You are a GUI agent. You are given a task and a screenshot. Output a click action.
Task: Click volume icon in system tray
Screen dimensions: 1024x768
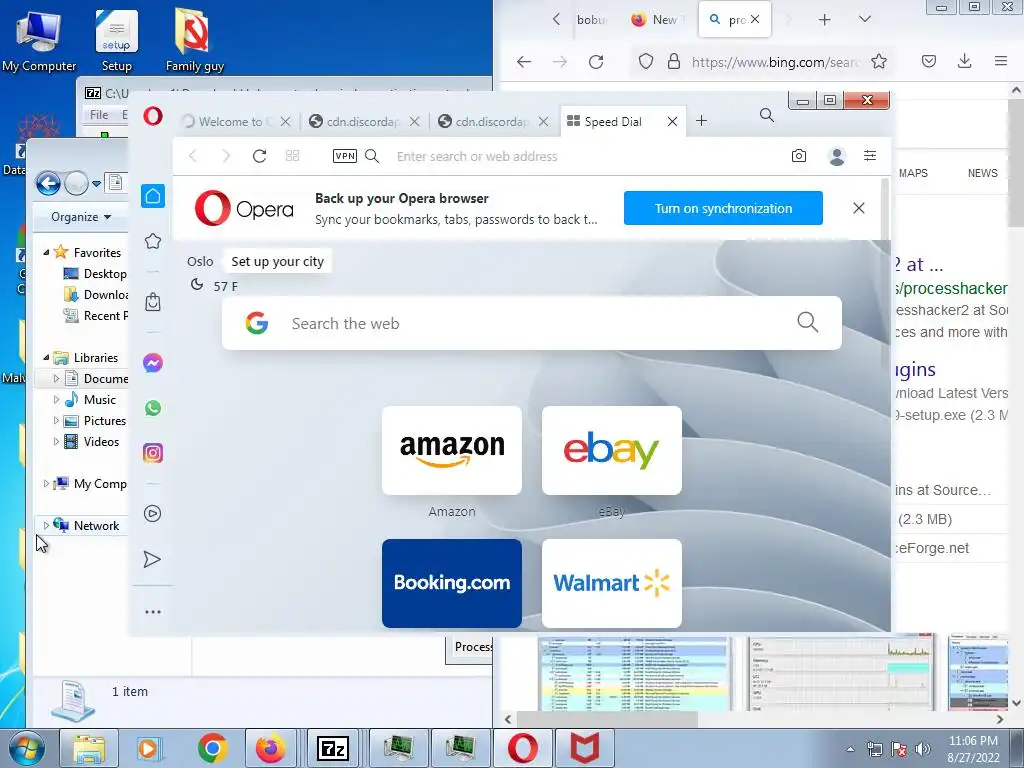(922, 749)
